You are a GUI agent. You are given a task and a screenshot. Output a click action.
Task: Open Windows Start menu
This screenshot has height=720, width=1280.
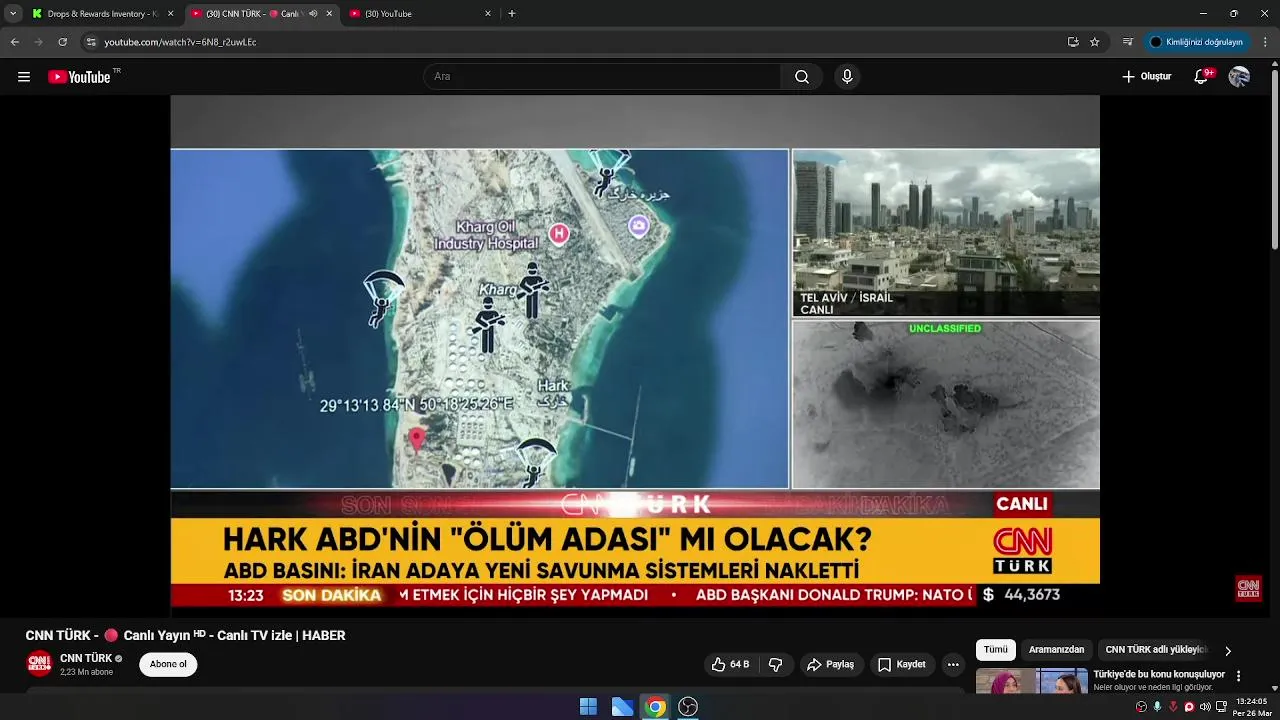tap(588, 707)
